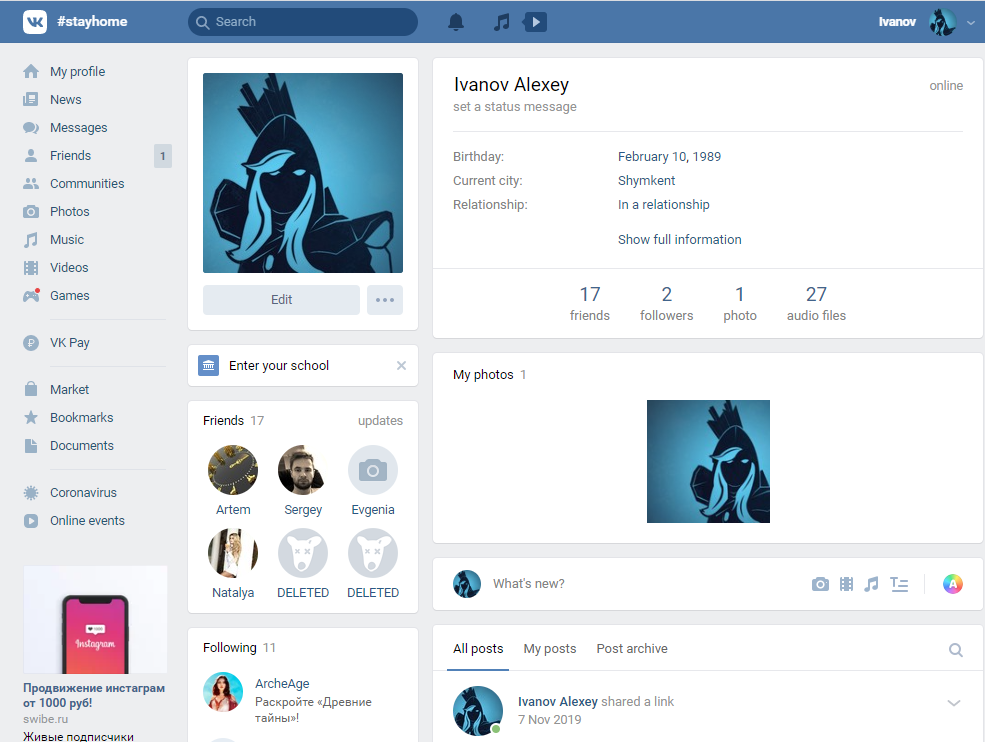Open Messages in sidebar
Screen dimensions: 985x742
point(79,128)
